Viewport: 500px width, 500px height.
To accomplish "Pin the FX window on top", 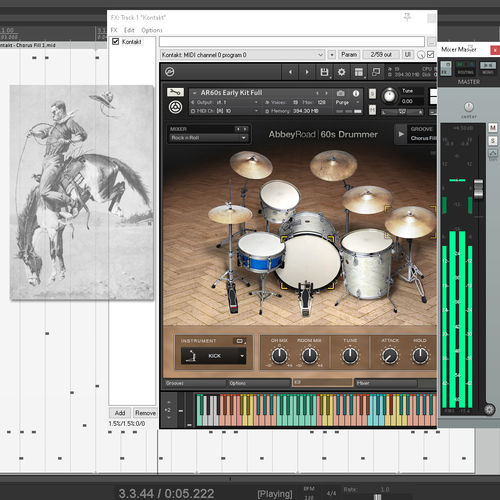I will [407, 17].
